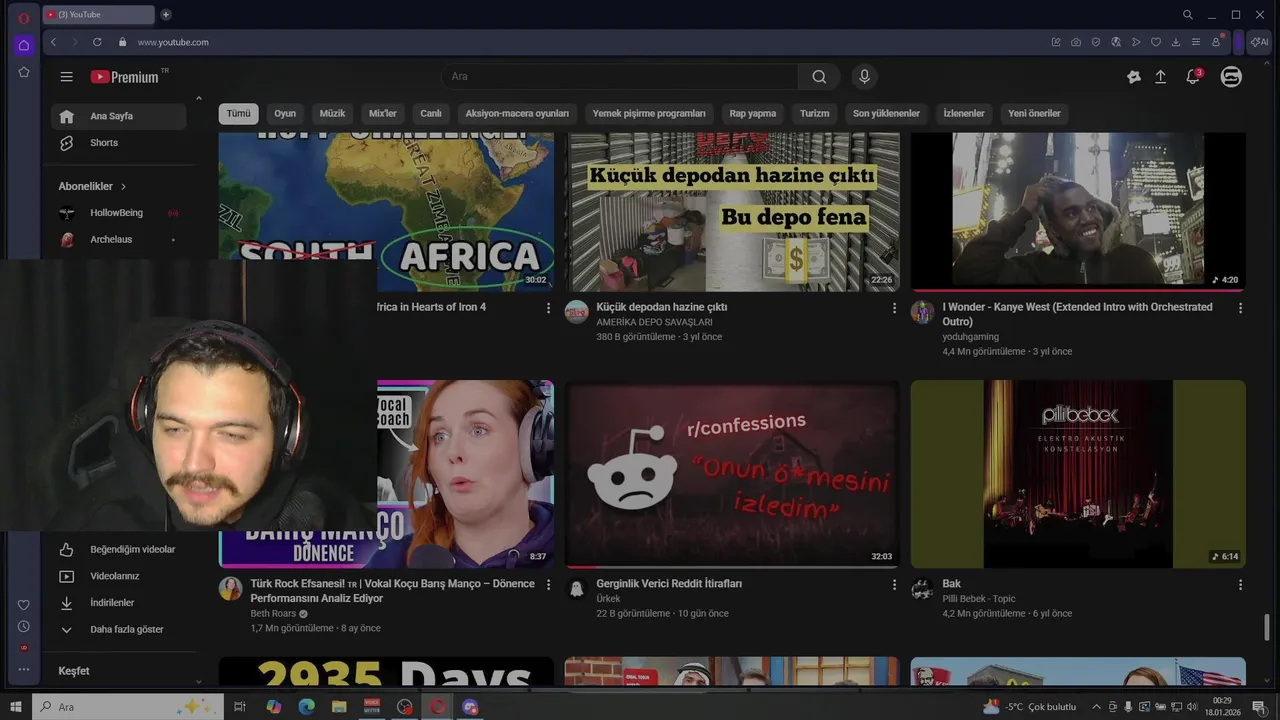Click the search magnifier button
Screen dimensions: 1280x720
coord(819,77)
